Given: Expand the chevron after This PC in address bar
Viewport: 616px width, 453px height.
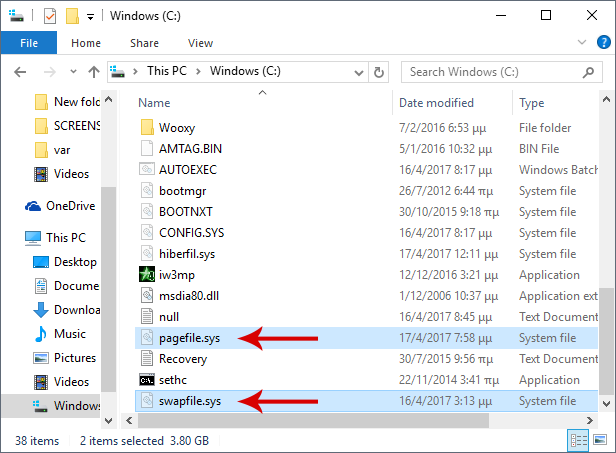Looking at the screenshot, I should (x=198, y=72).
